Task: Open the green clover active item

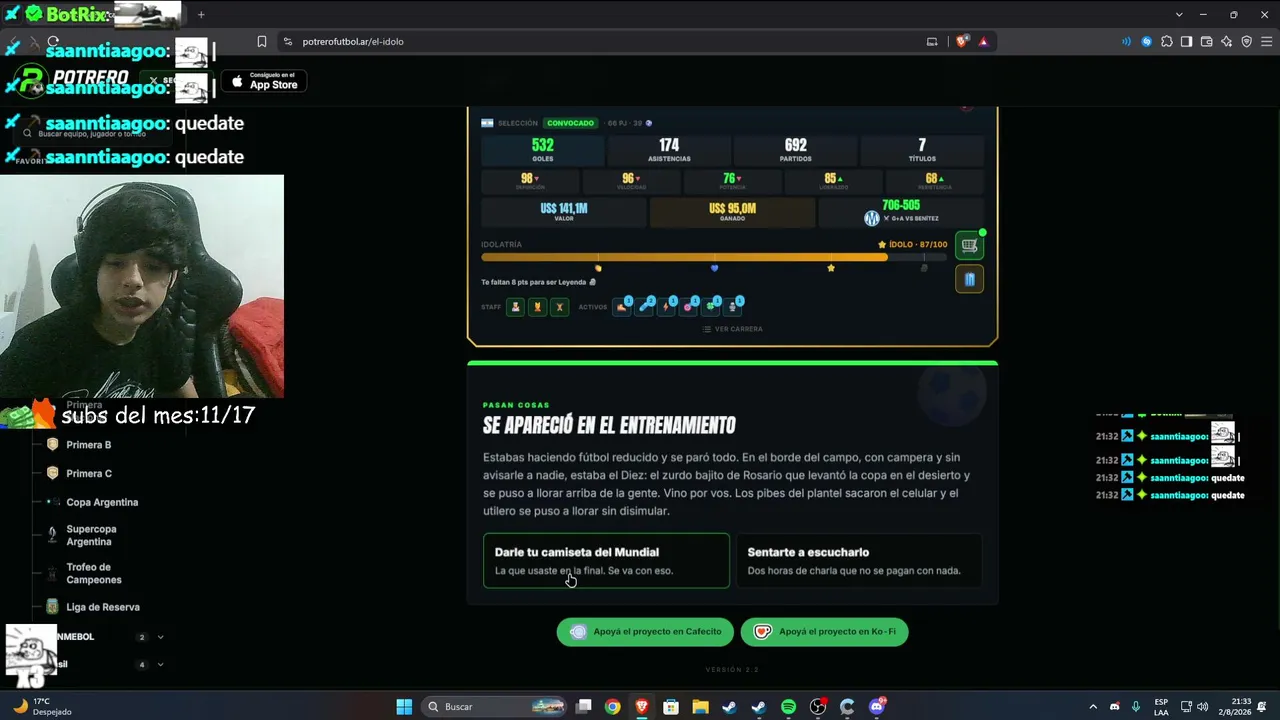Action: click(710, 306)
